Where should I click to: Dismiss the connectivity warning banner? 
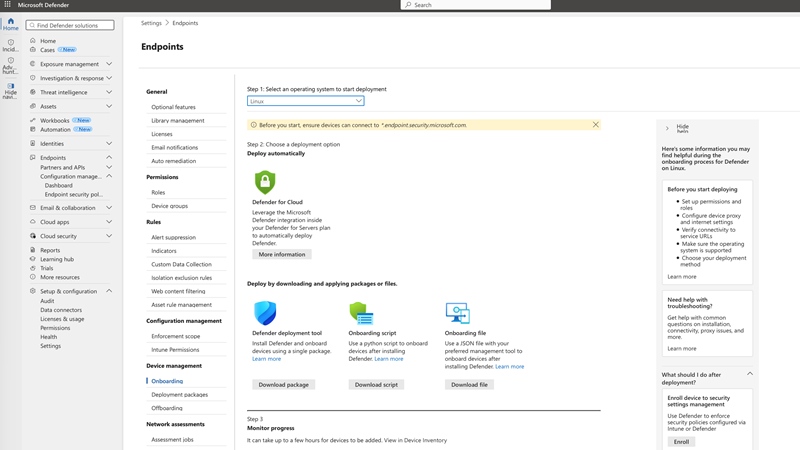(x=595, y=124)
